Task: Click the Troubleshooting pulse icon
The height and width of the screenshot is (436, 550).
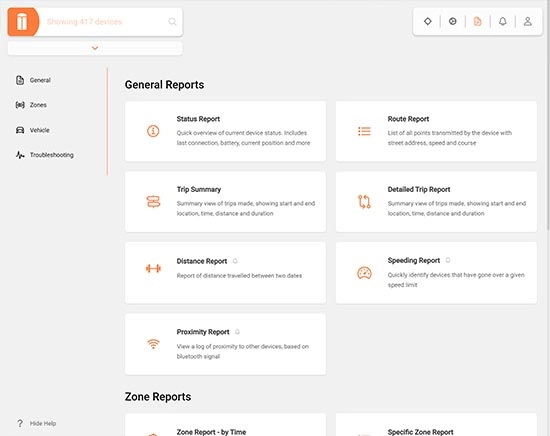Action: [20, 155]
